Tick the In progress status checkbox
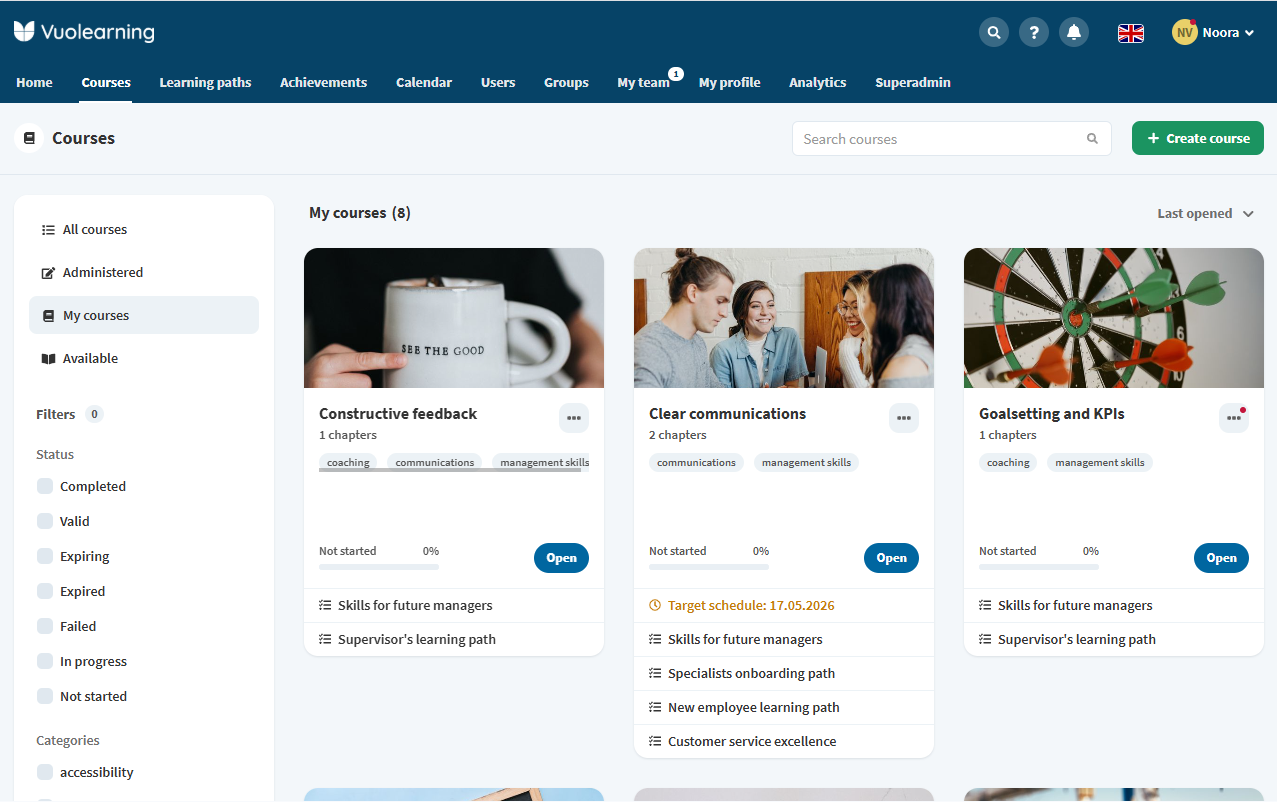Image resolution: width=1277 pixels, height=802 pixels. (45, 661)
